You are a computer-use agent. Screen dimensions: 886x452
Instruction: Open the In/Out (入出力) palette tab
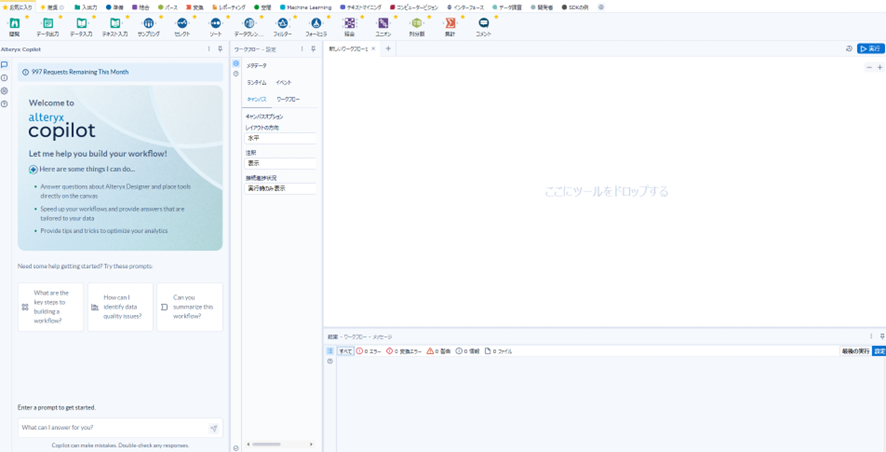click(x=86, y=7)
